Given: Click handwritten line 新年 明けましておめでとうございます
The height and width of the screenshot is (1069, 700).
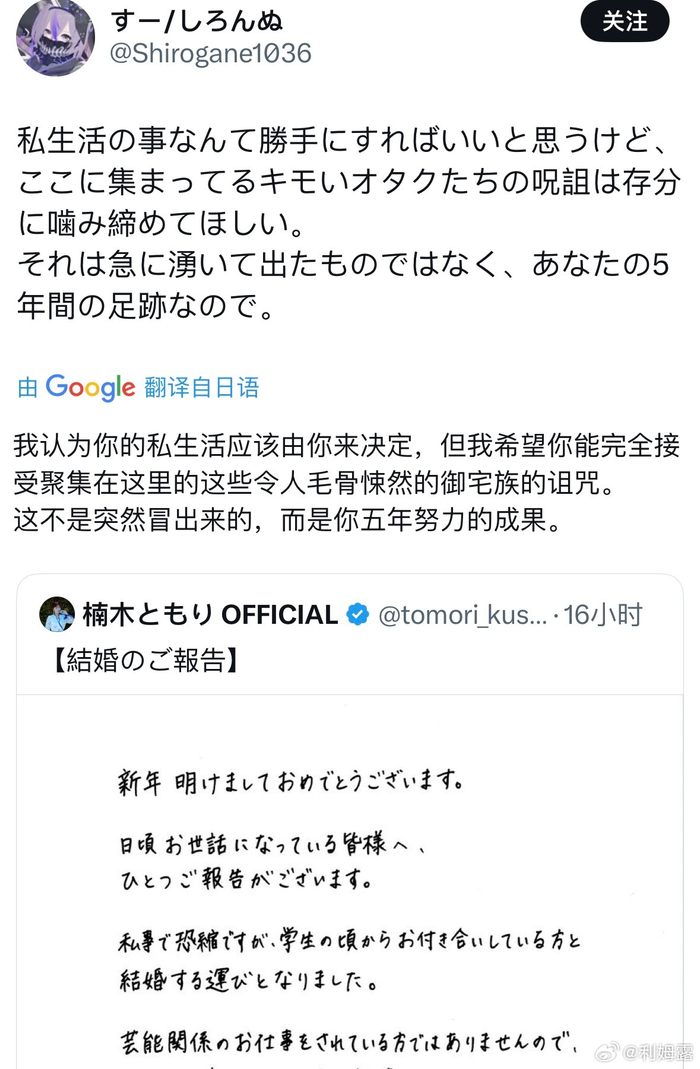Looking at the screenshot, I should pos(288,781).
